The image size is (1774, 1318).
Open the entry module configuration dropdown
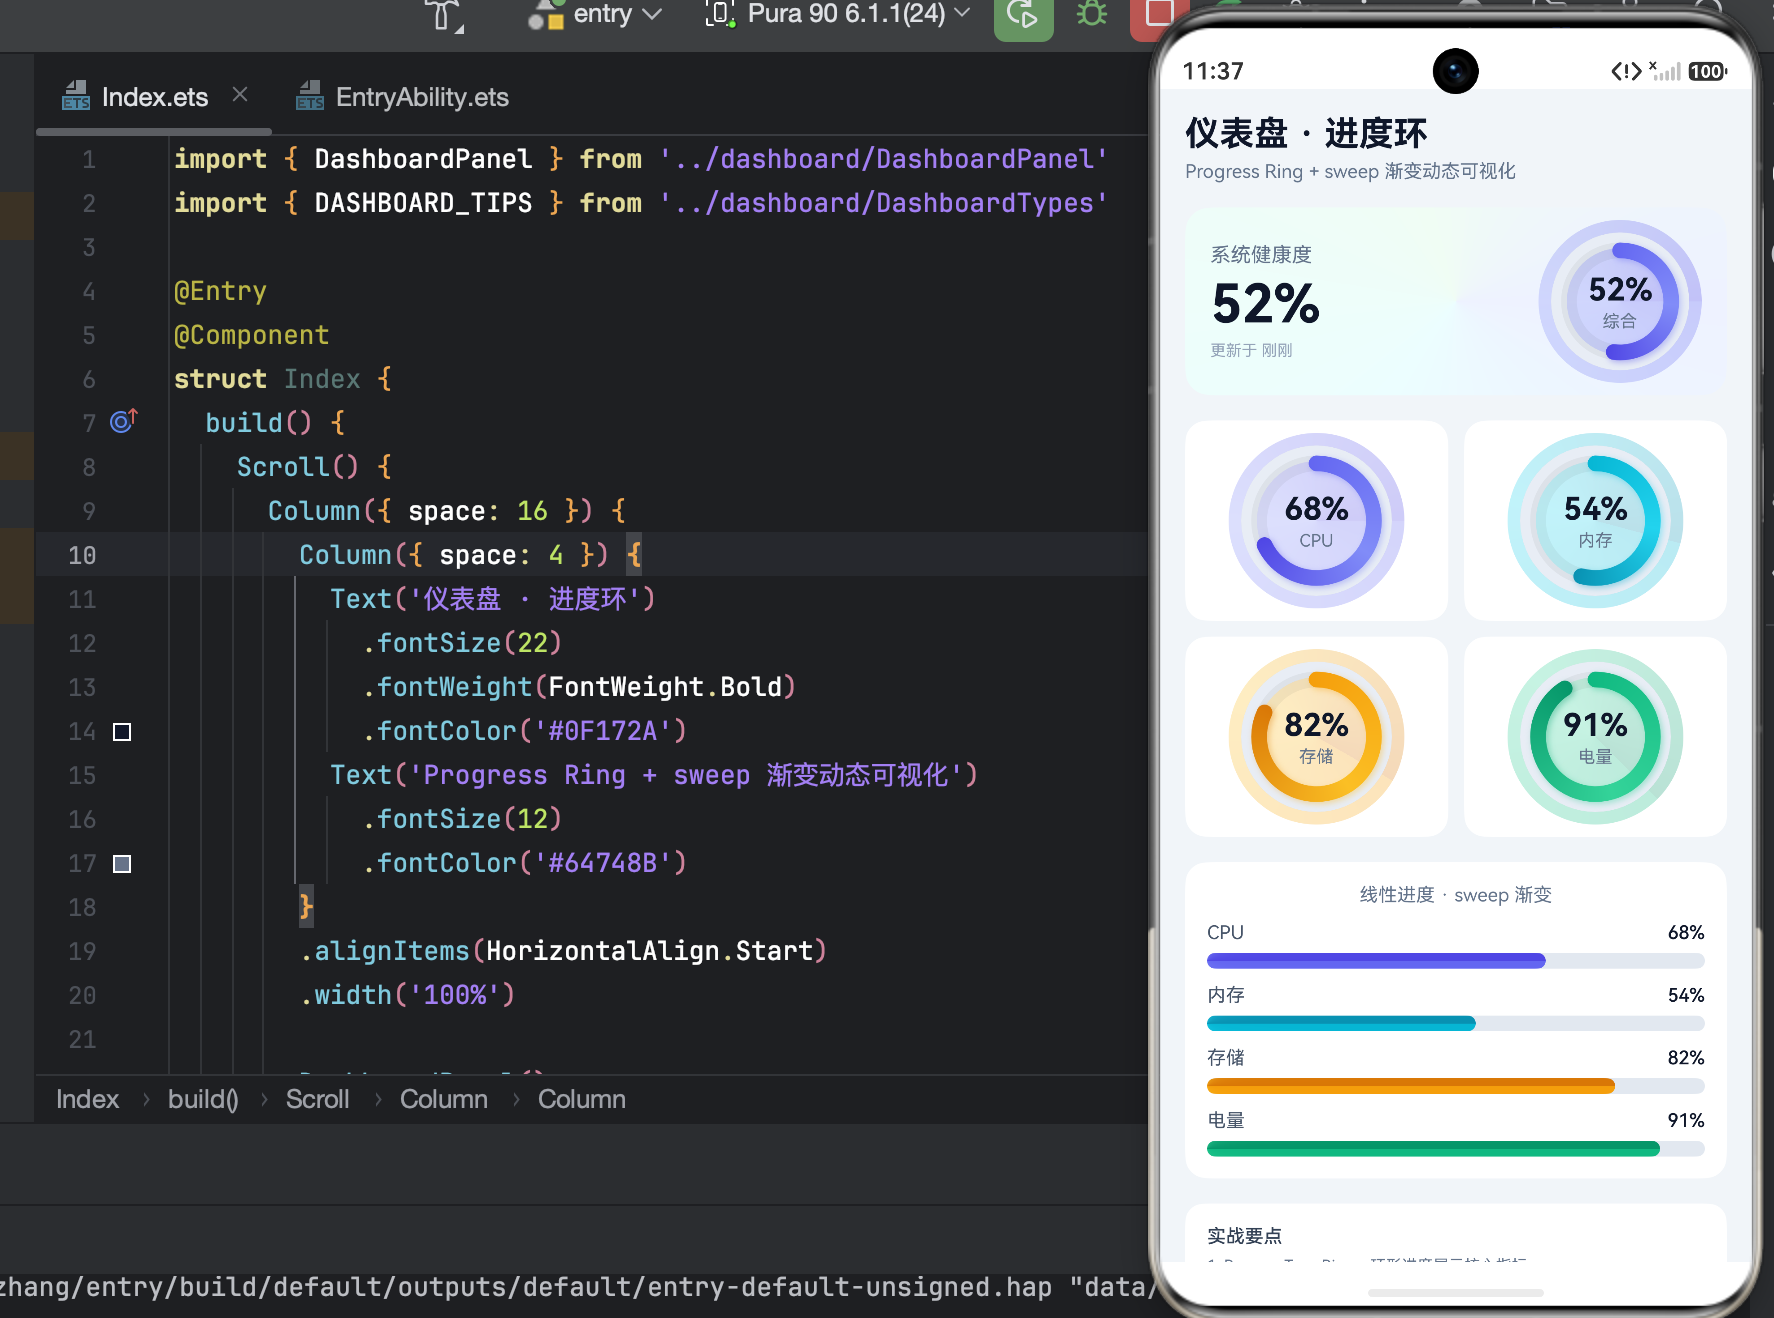click(x=596, y=14)
